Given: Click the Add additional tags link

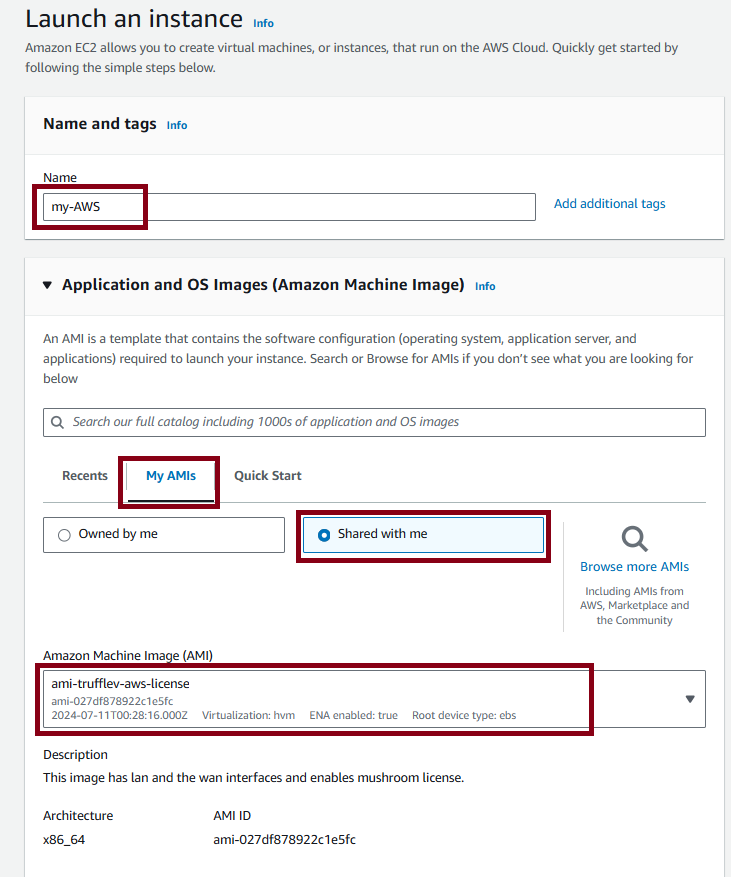Looking at the screenshot, I should click(x=609, y=204).
